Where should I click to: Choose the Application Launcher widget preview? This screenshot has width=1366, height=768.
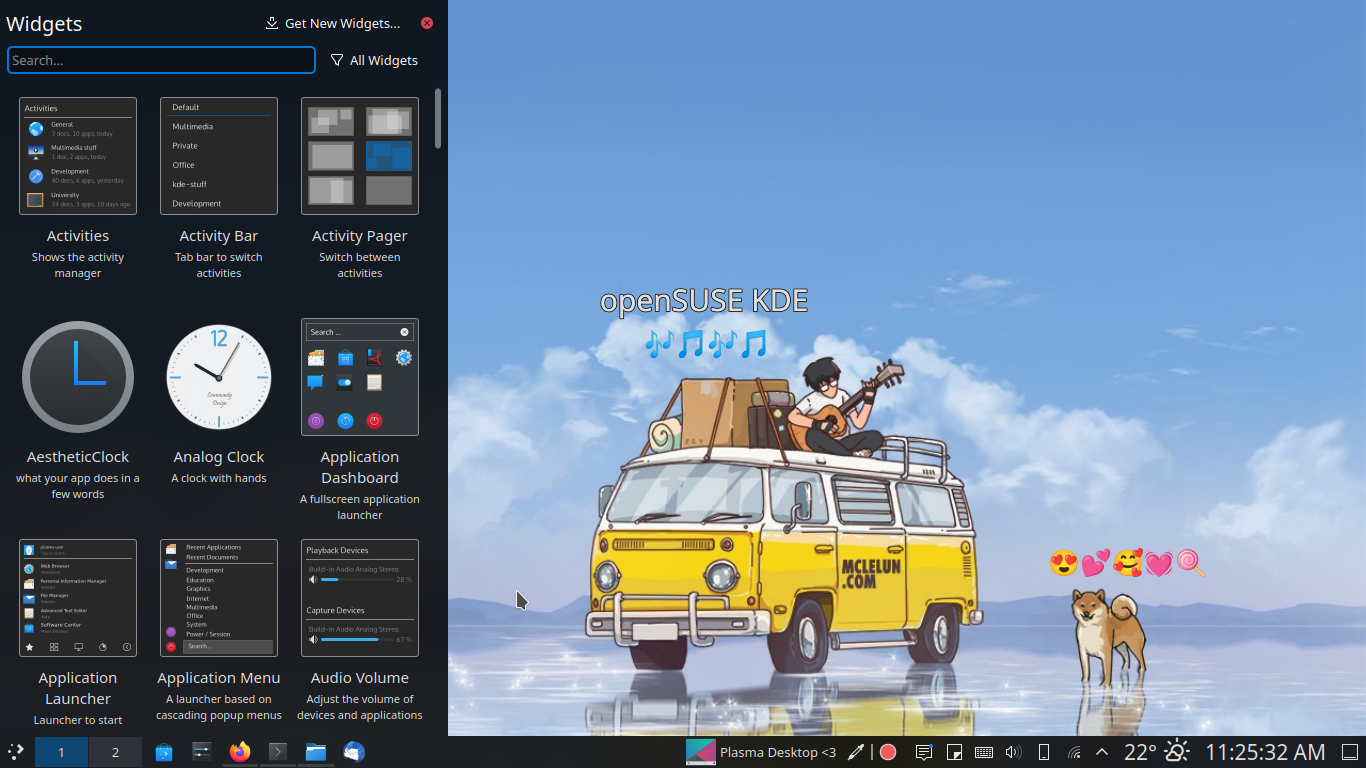78,598
